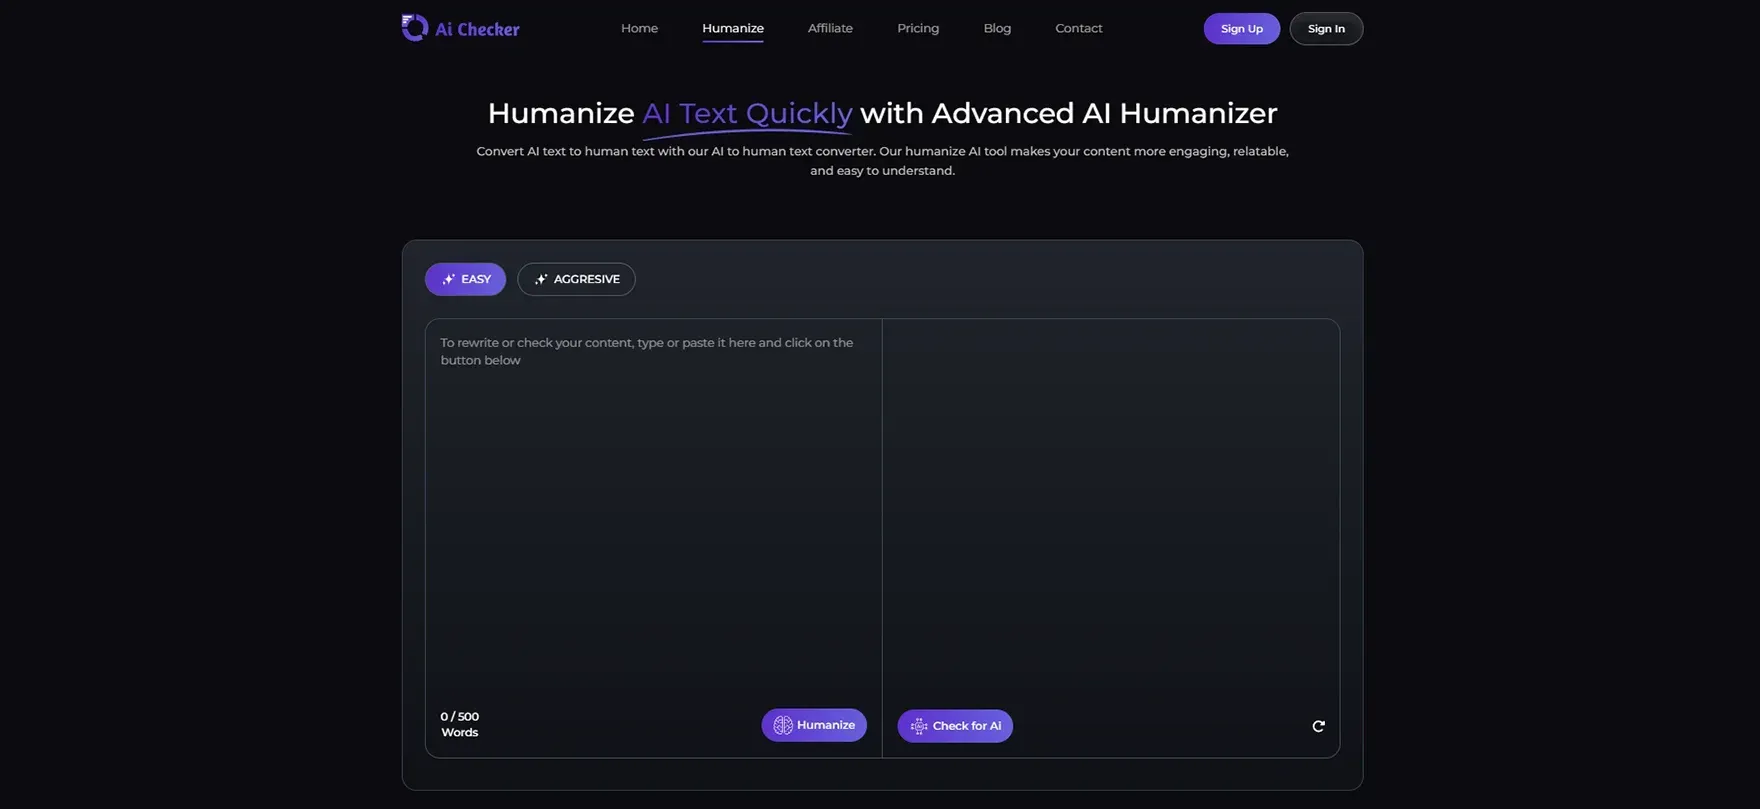Click the sparkle icon on EASY mode
This screenshot has width=1760, height=809.
click(x=449, y=280)
